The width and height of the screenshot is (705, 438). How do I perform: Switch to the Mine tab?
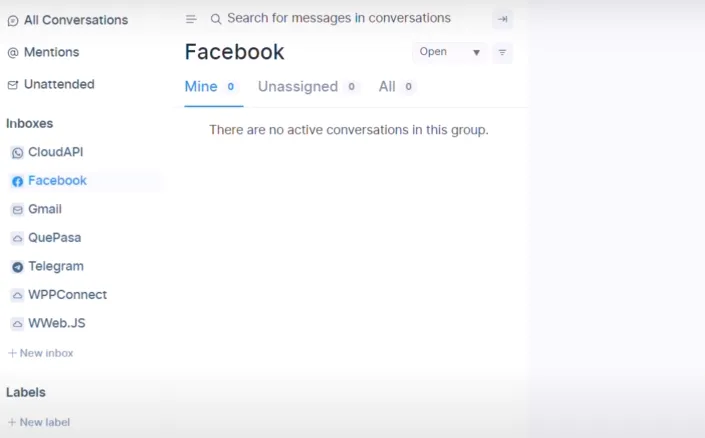[x=210, y=86]
